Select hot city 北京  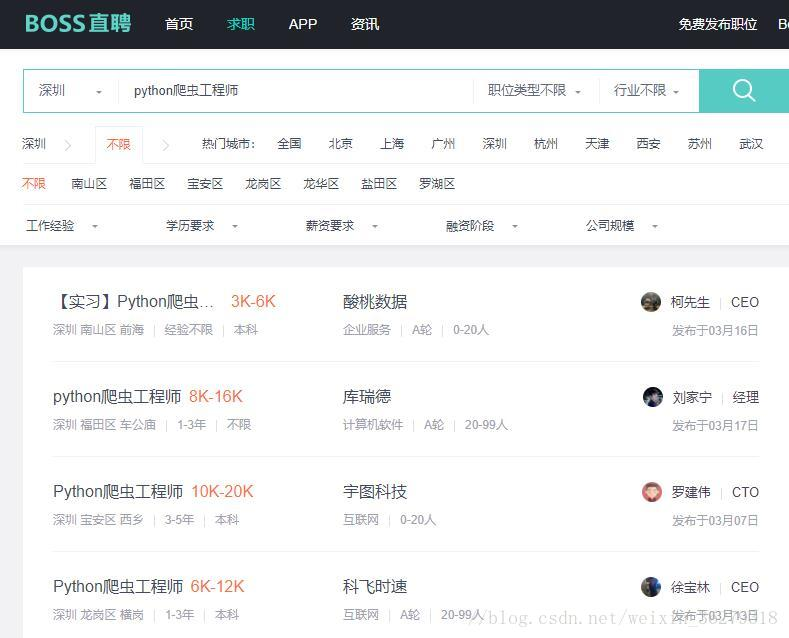341,144
